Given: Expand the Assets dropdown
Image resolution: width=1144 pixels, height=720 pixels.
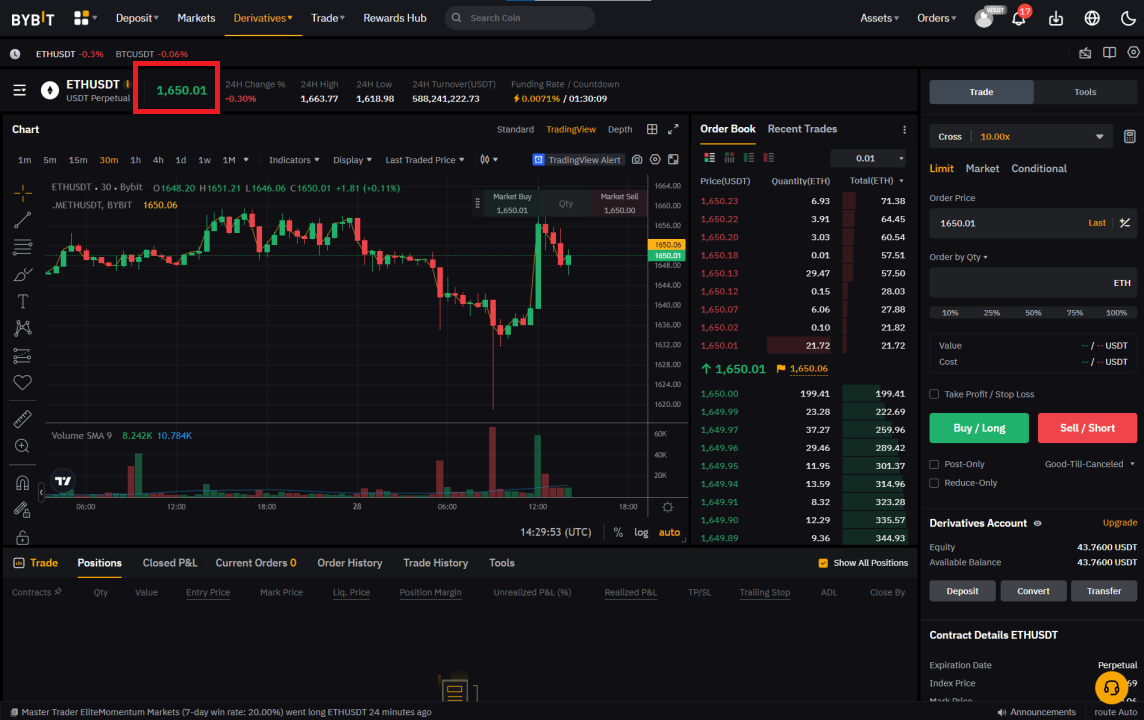Looking at the screenshot, I should tap(879, 18).
